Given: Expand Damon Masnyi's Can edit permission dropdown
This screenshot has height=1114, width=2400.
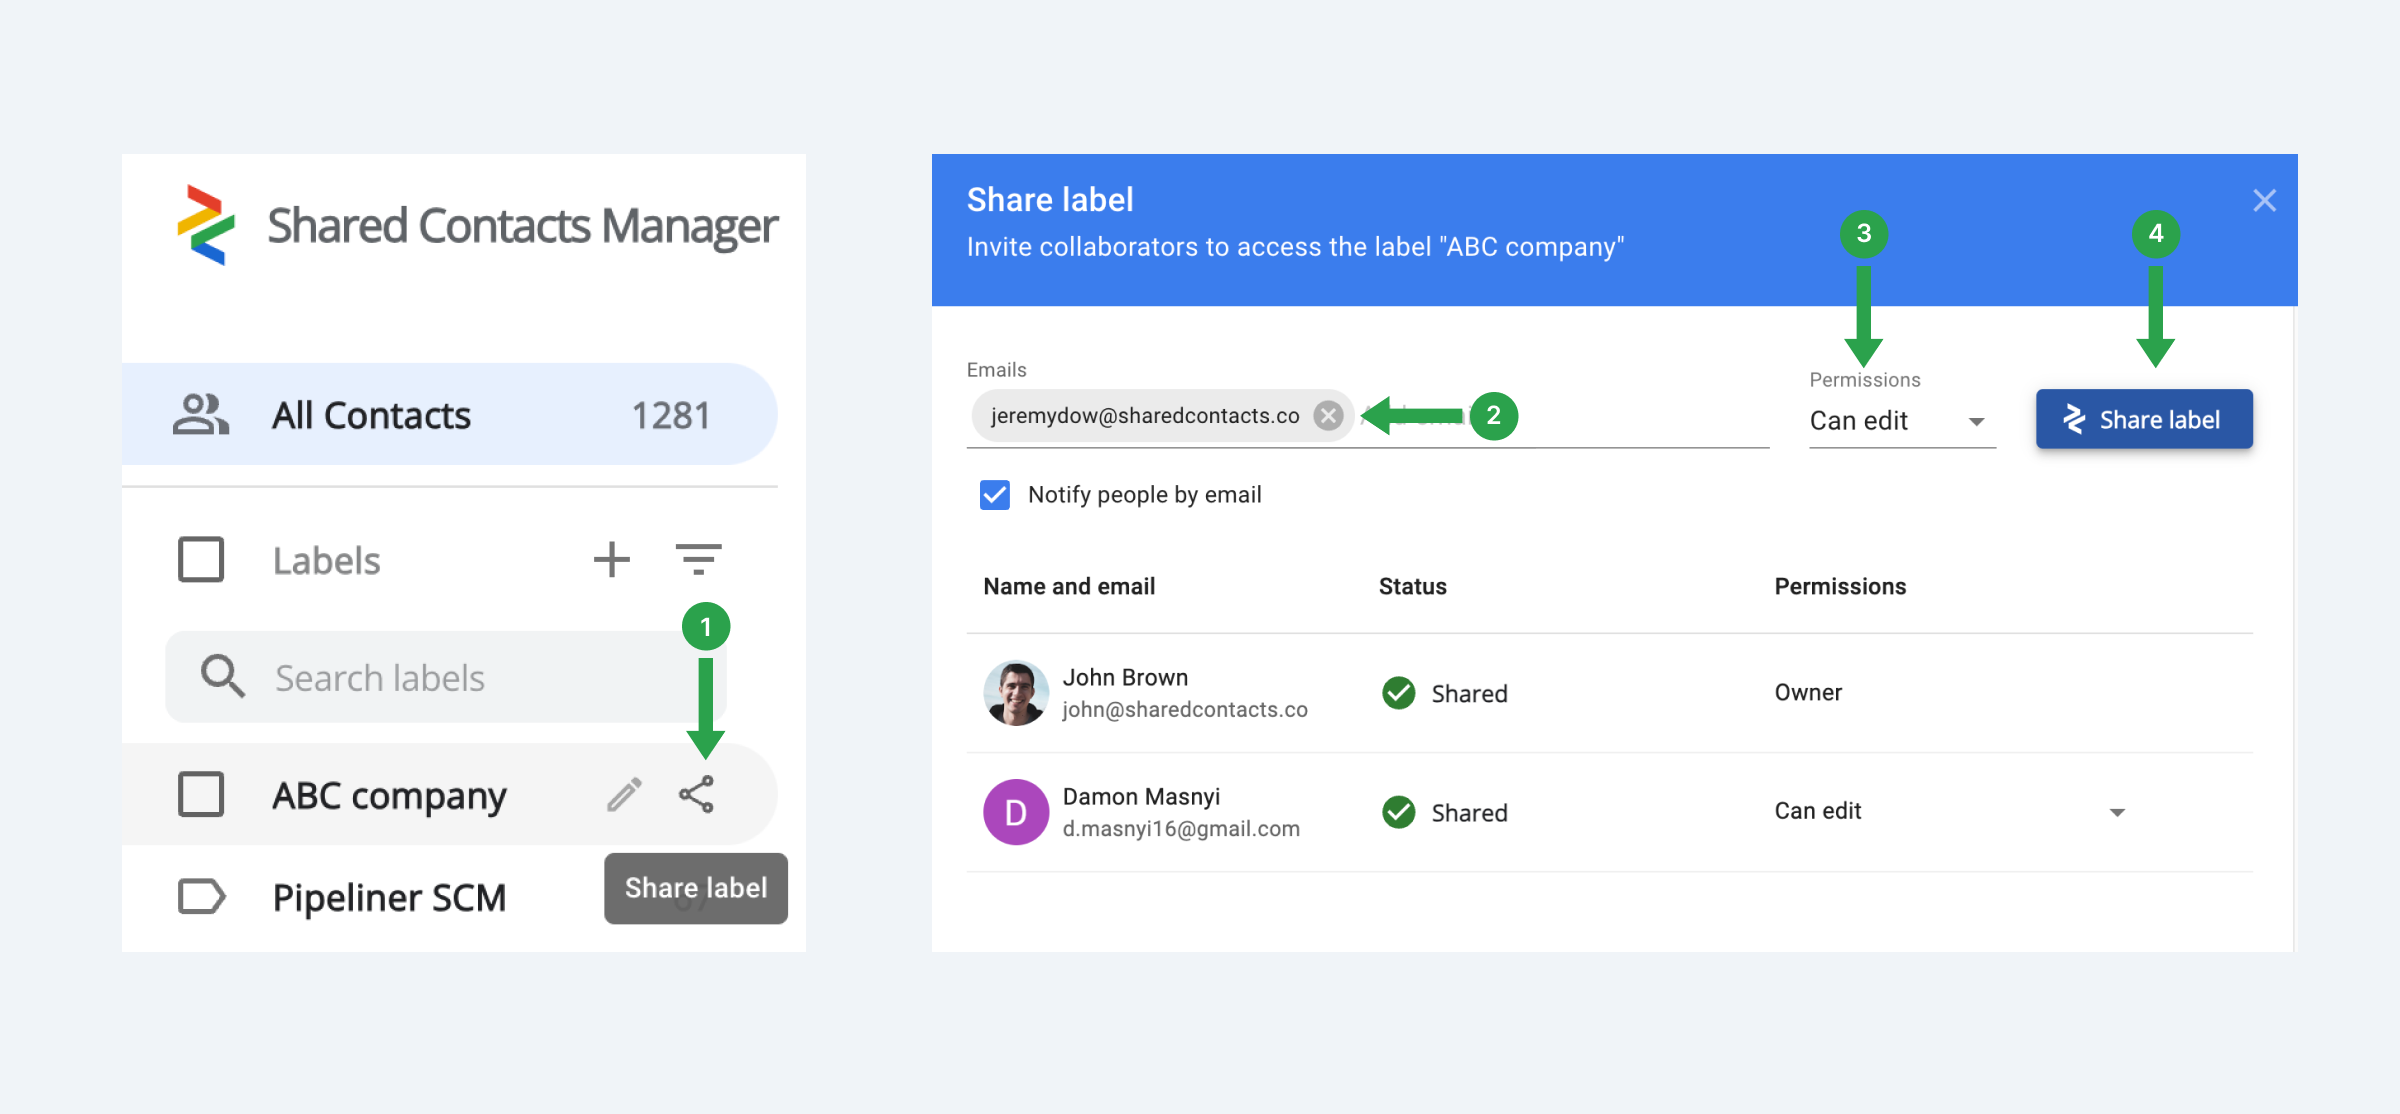Looking at the screenshot, I should 2117,812.
